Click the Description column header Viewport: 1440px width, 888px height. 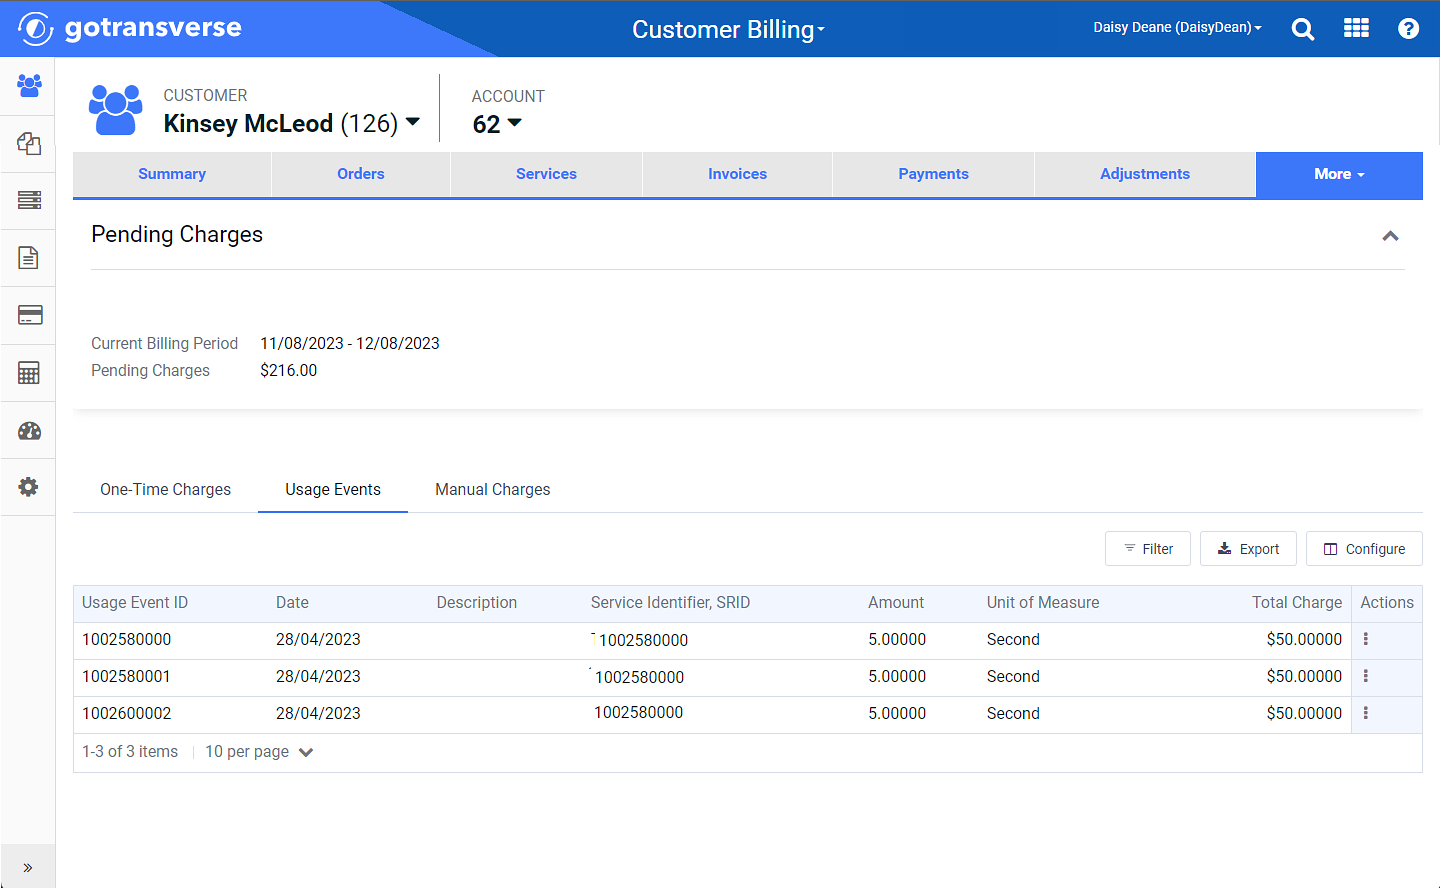[x=477, y=602]
